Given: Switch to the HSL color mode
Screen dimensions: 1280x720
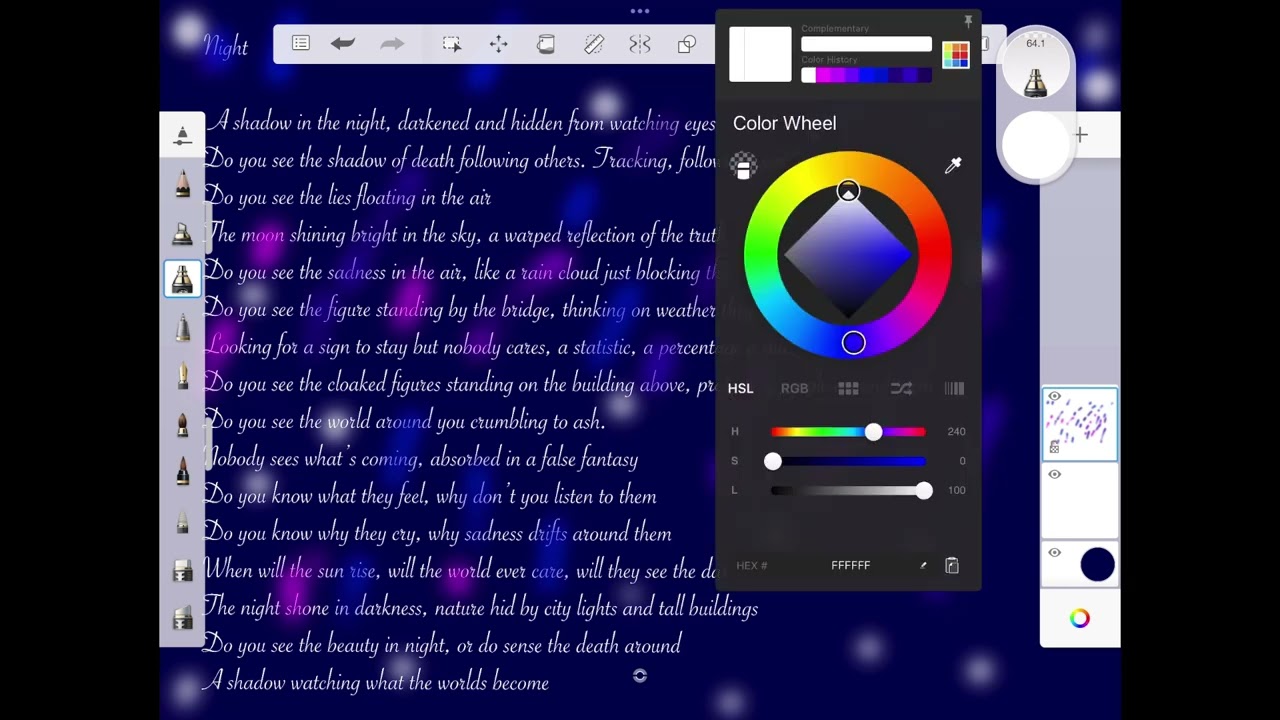Looking at the screenshot, I should tap(741, 388).
